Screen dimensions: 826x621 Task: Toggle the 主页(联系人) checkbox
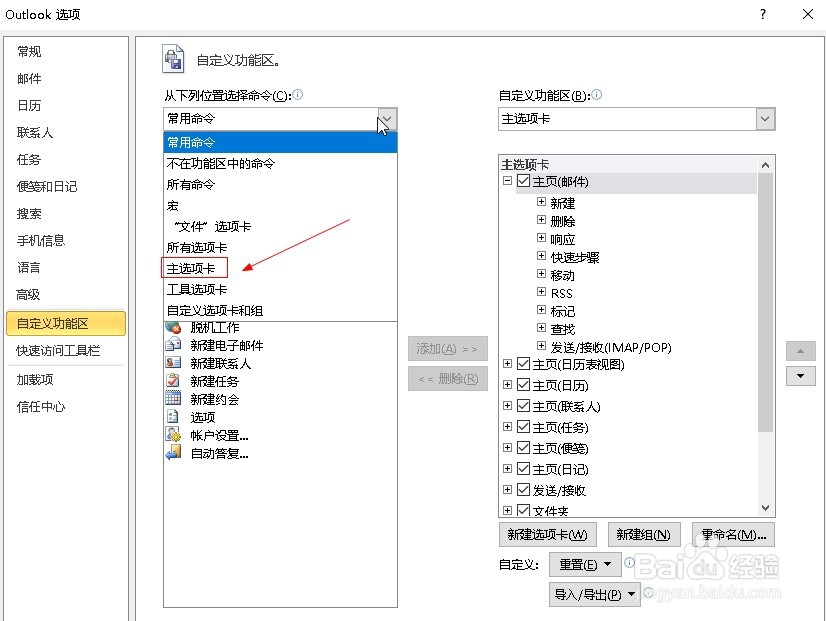click(x=523, y=406)
